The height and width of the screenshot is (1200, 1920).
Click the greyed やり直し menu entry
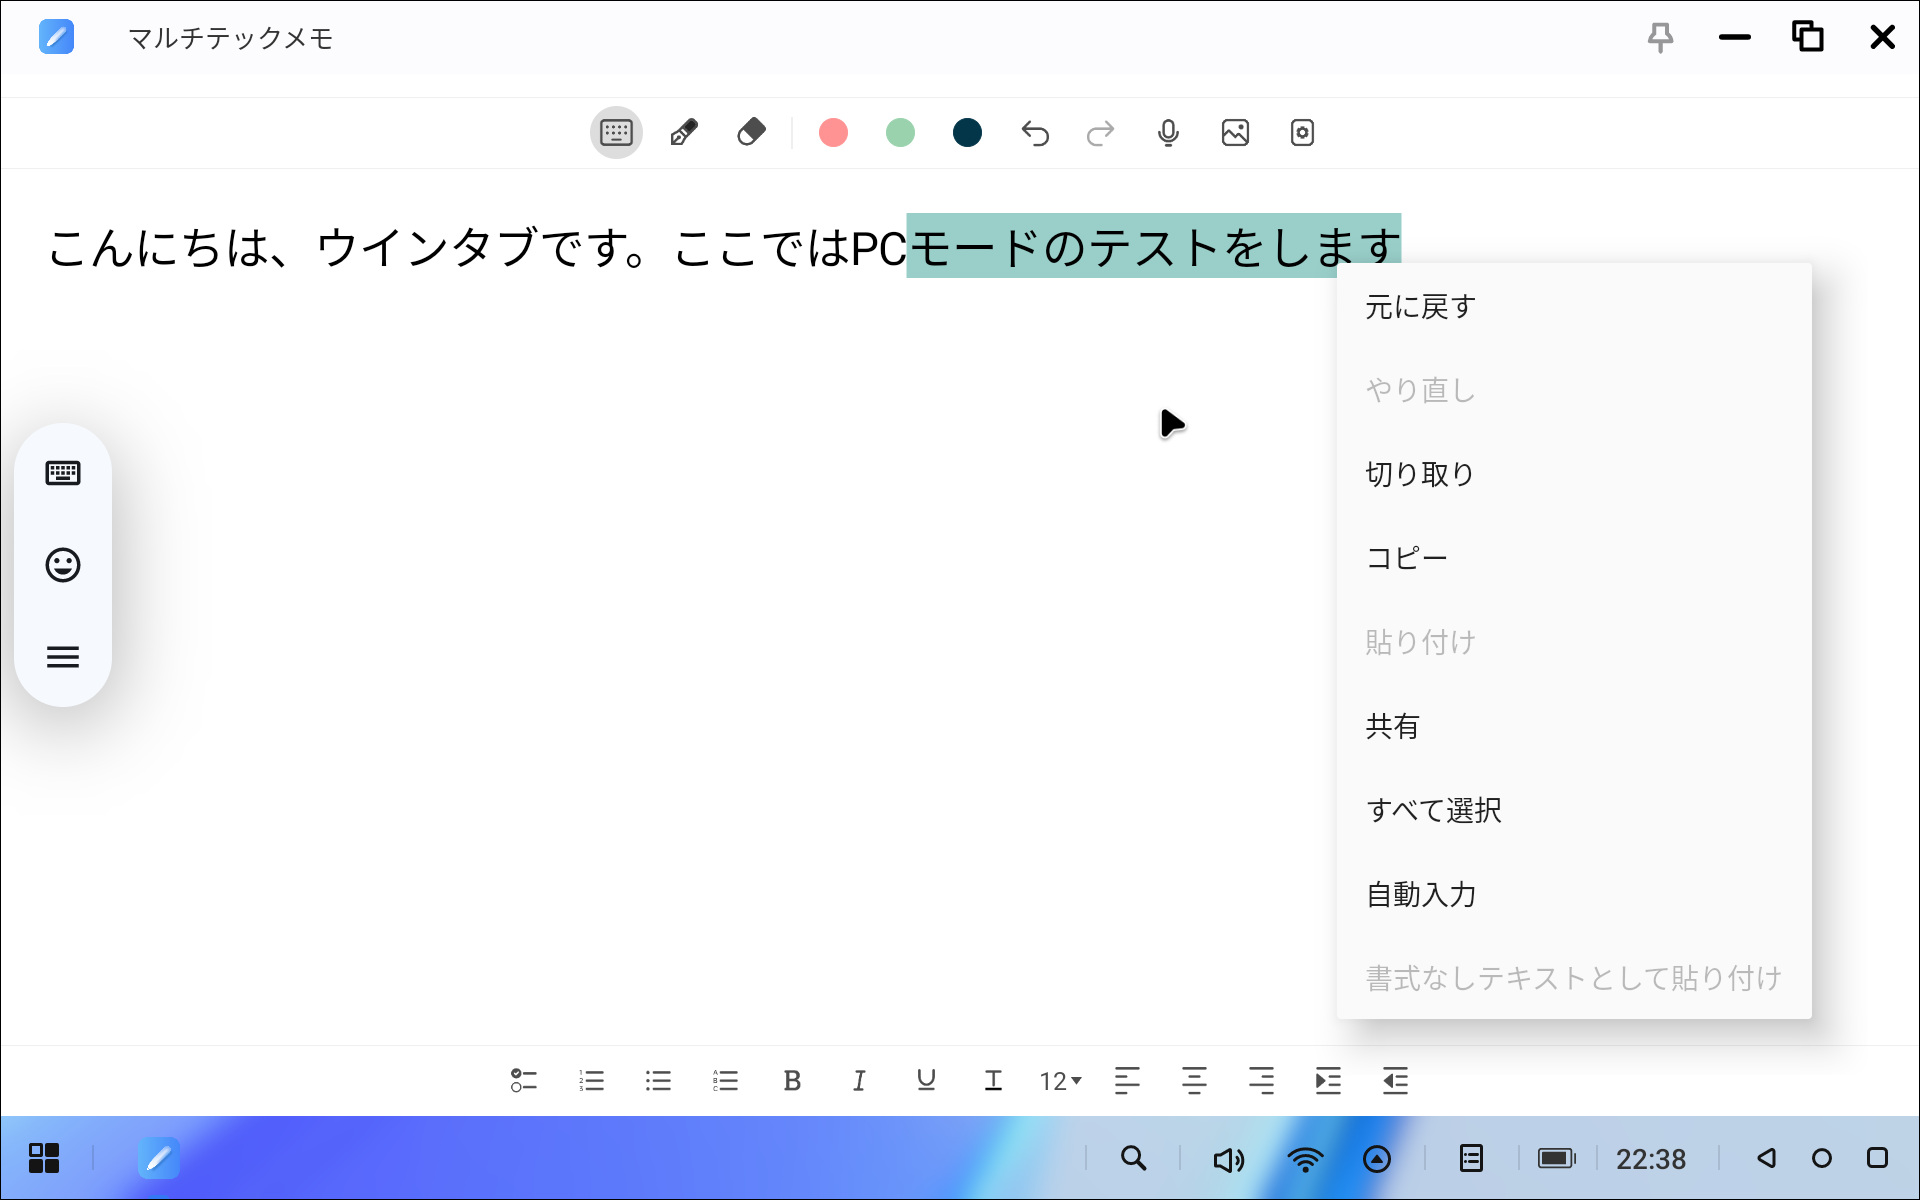[x=1574, y=390]
